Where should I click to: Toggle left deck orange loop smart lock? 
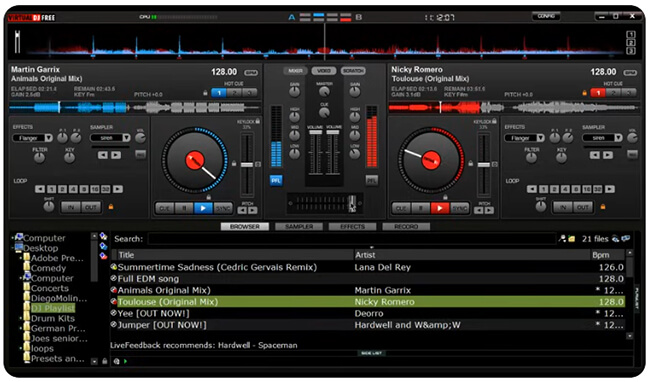coord(111,206)
